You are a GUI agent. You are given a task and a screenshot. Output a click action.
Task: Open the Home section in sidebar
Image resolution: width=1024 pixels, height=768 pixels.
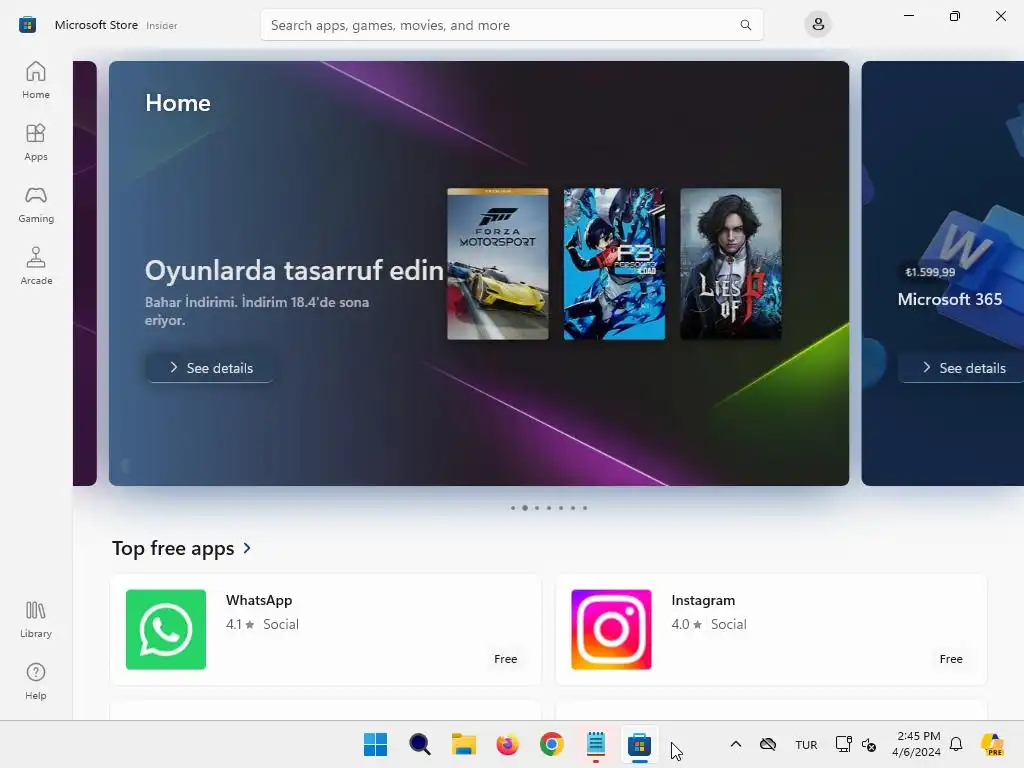(36, 80)
